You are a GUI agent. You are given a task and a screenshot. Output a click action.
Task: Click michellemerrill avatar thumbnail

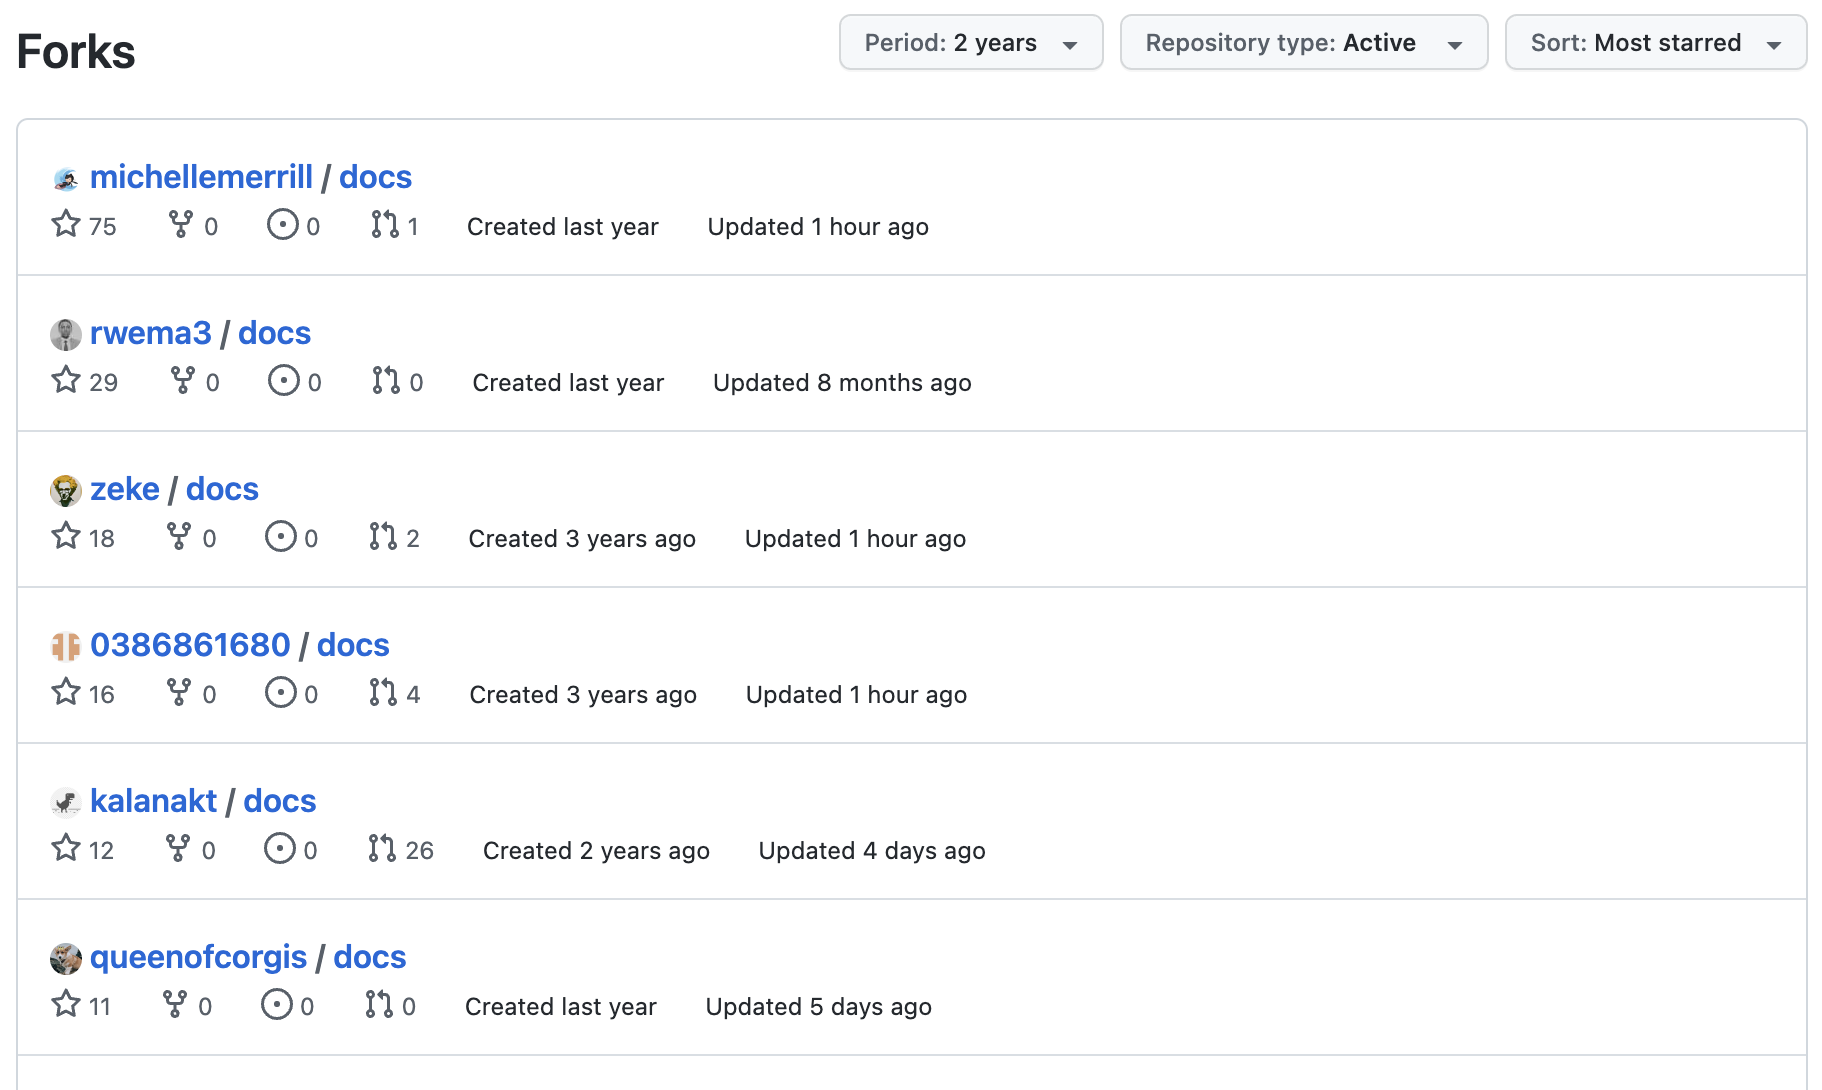[66, 179]
